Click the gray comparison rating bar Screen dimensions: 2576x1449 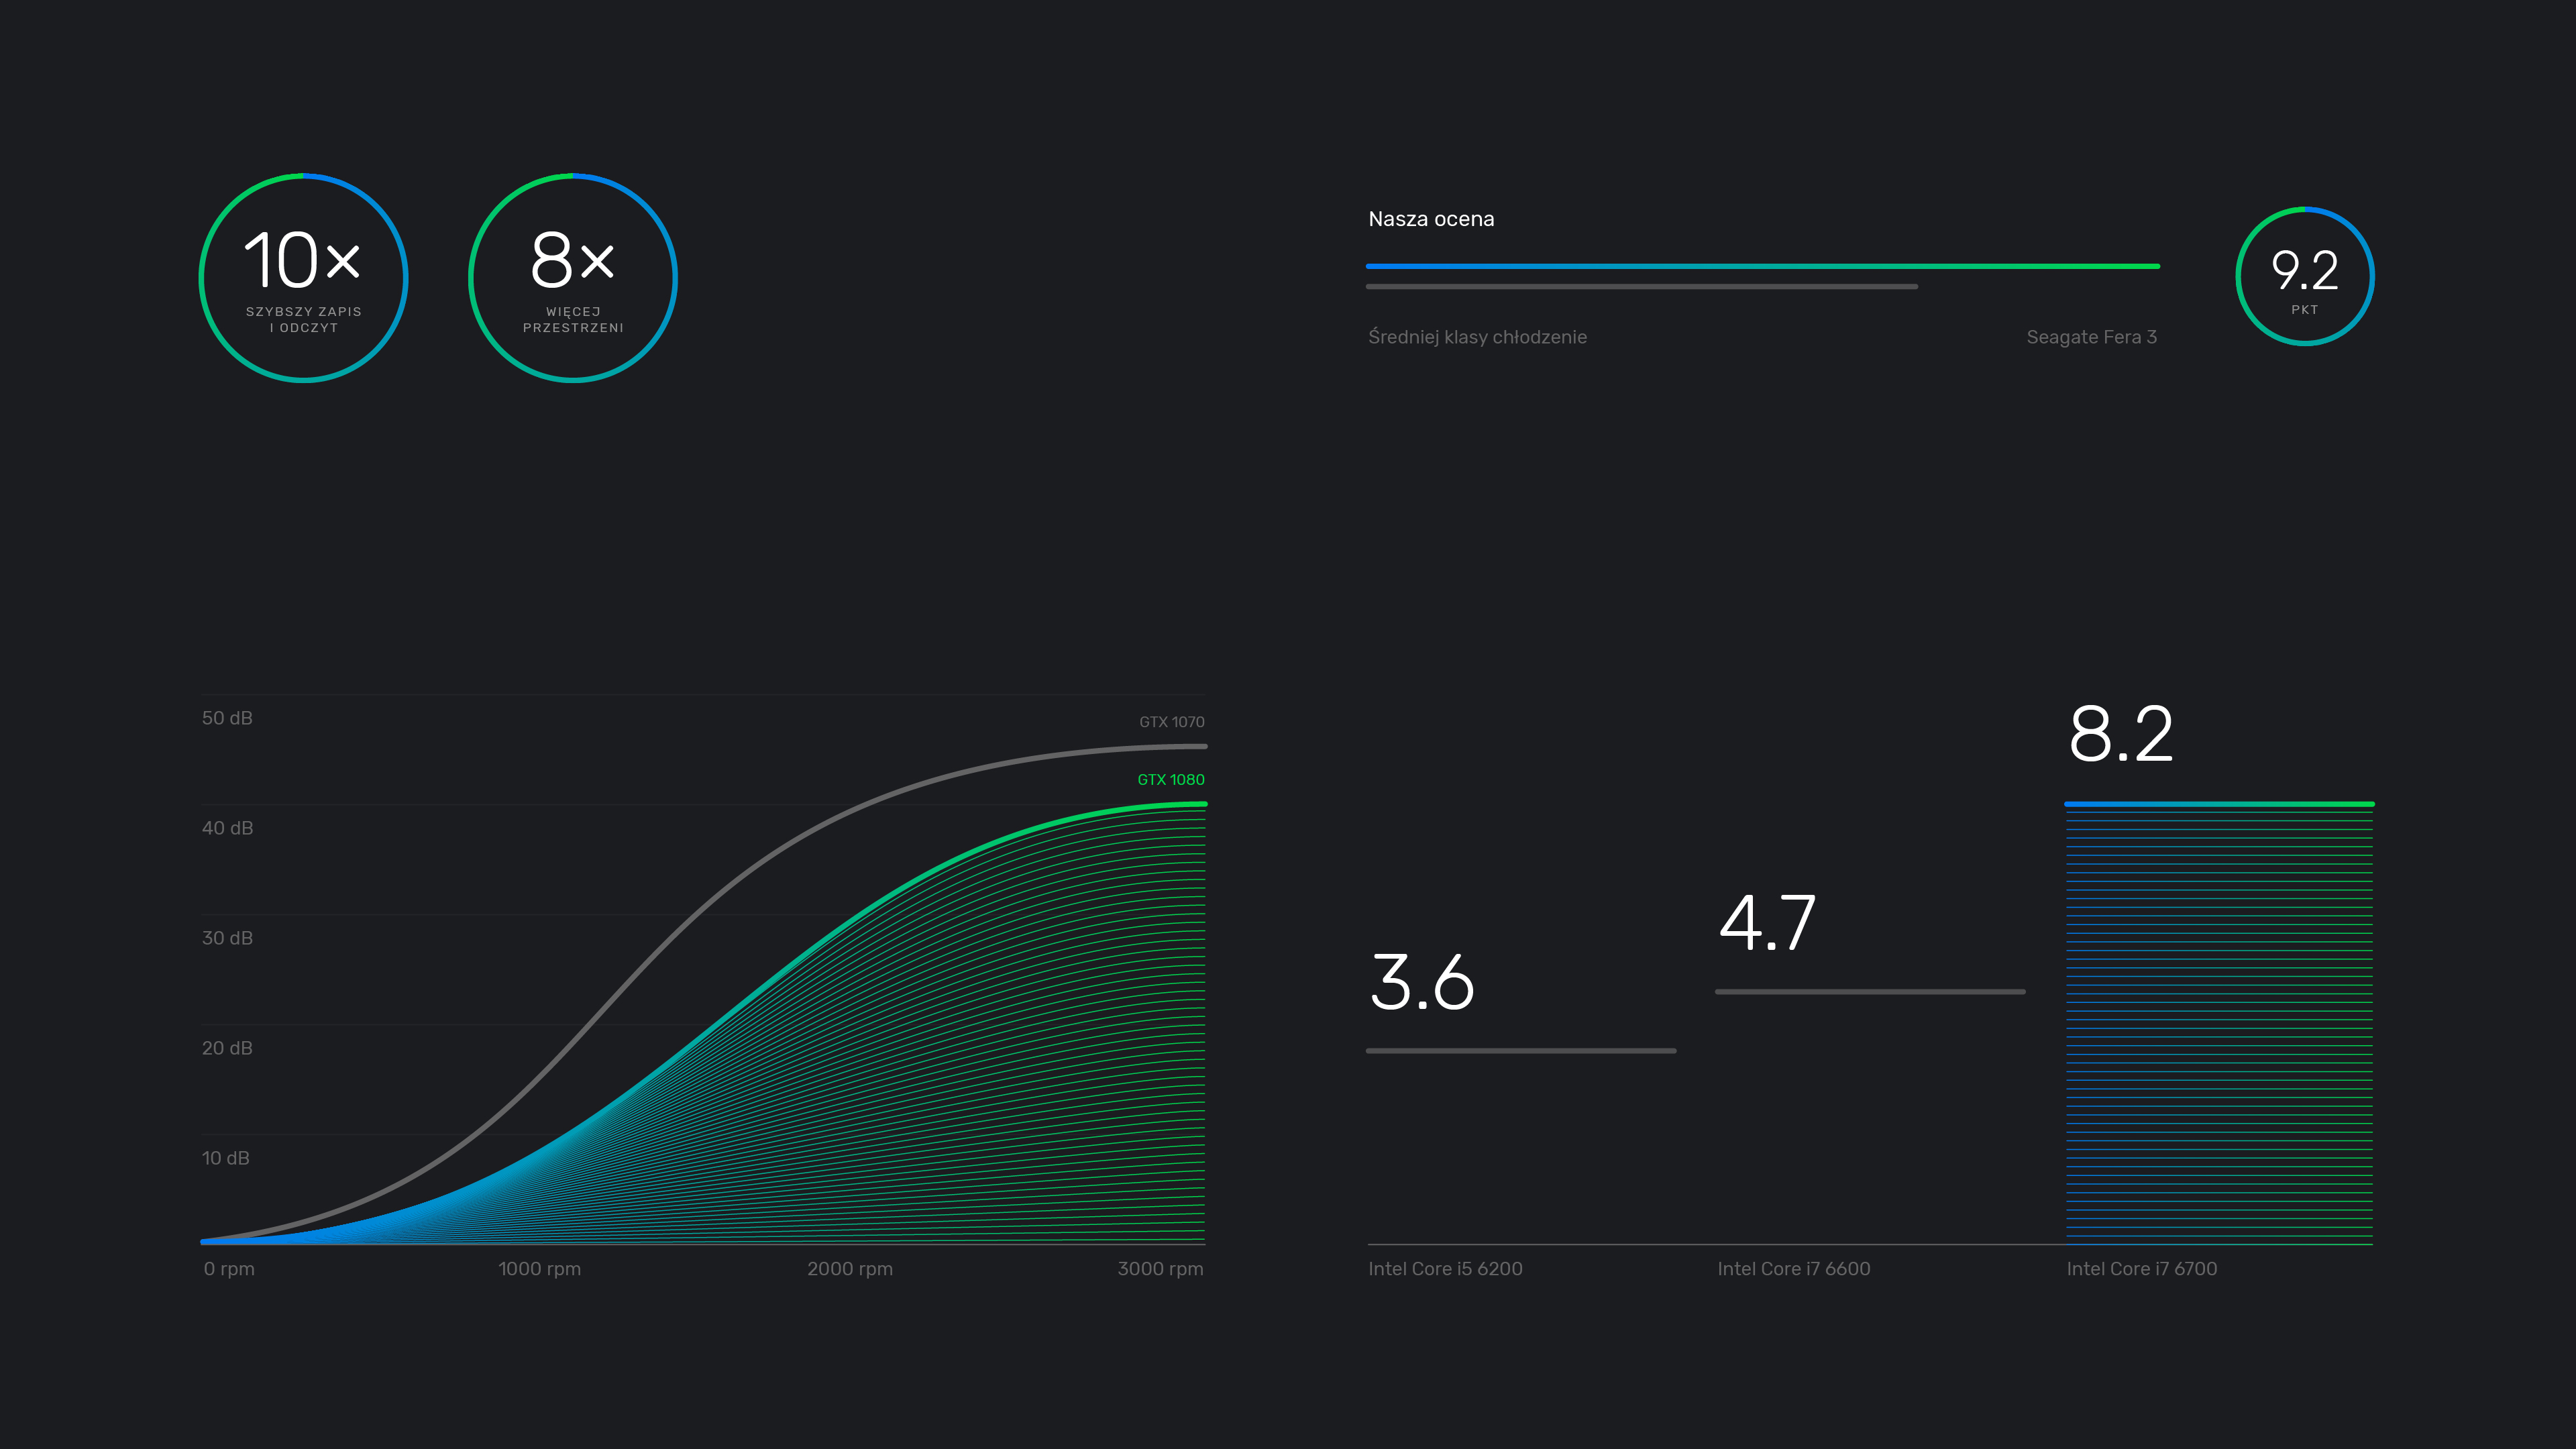[1642, 287]
